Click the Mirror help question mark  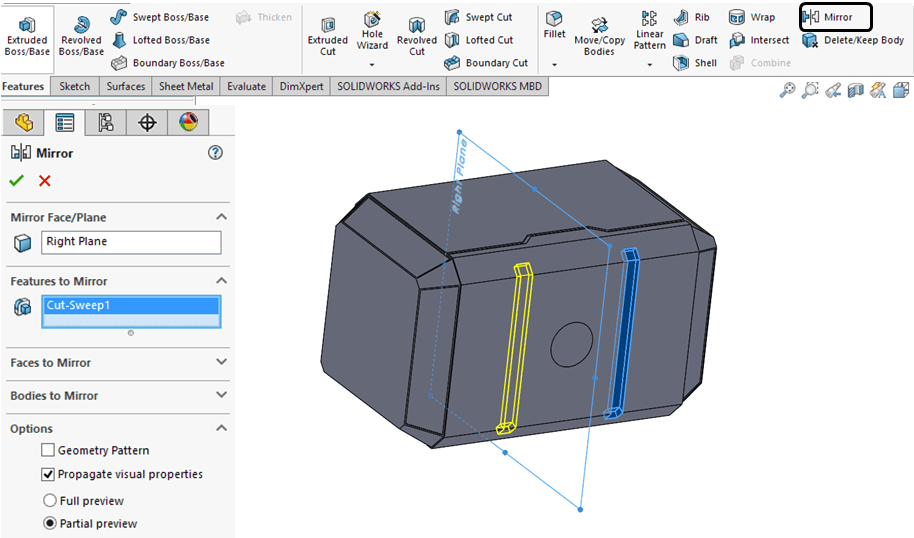(x=215, y=153)
